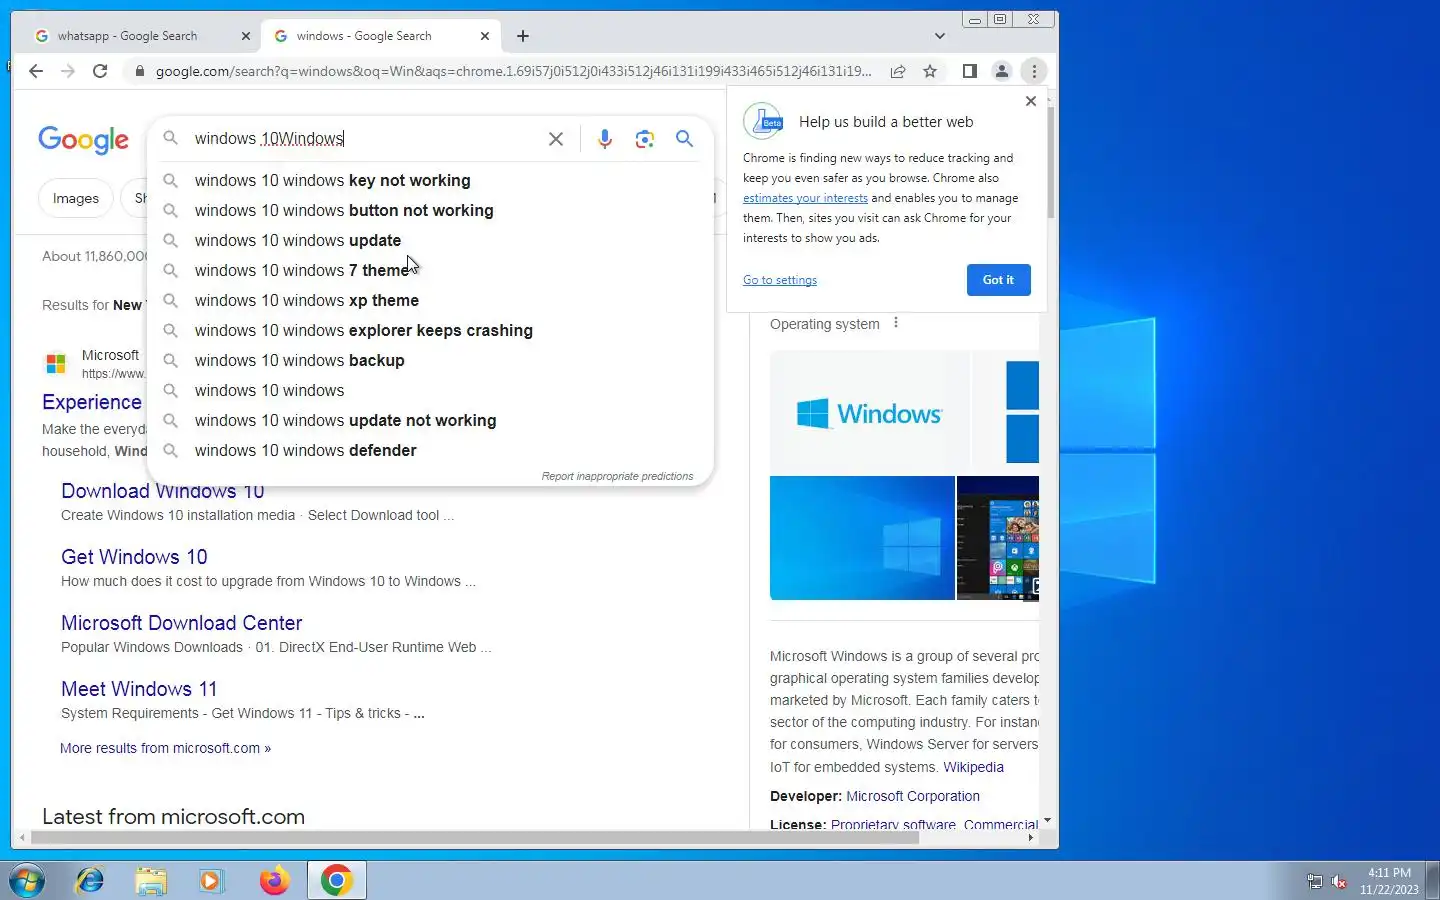Open the Chrome profile avatar
Screen dimensions: 1440x900
tap(1001, 71)
